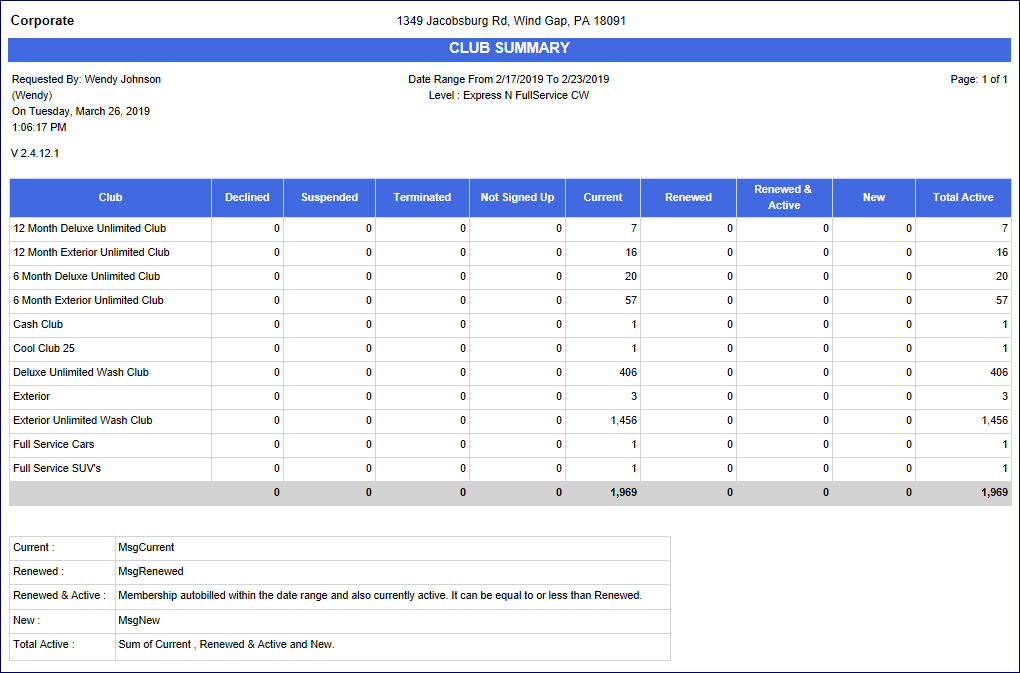
Task: Click the Club column header
Action: [110, 197]
